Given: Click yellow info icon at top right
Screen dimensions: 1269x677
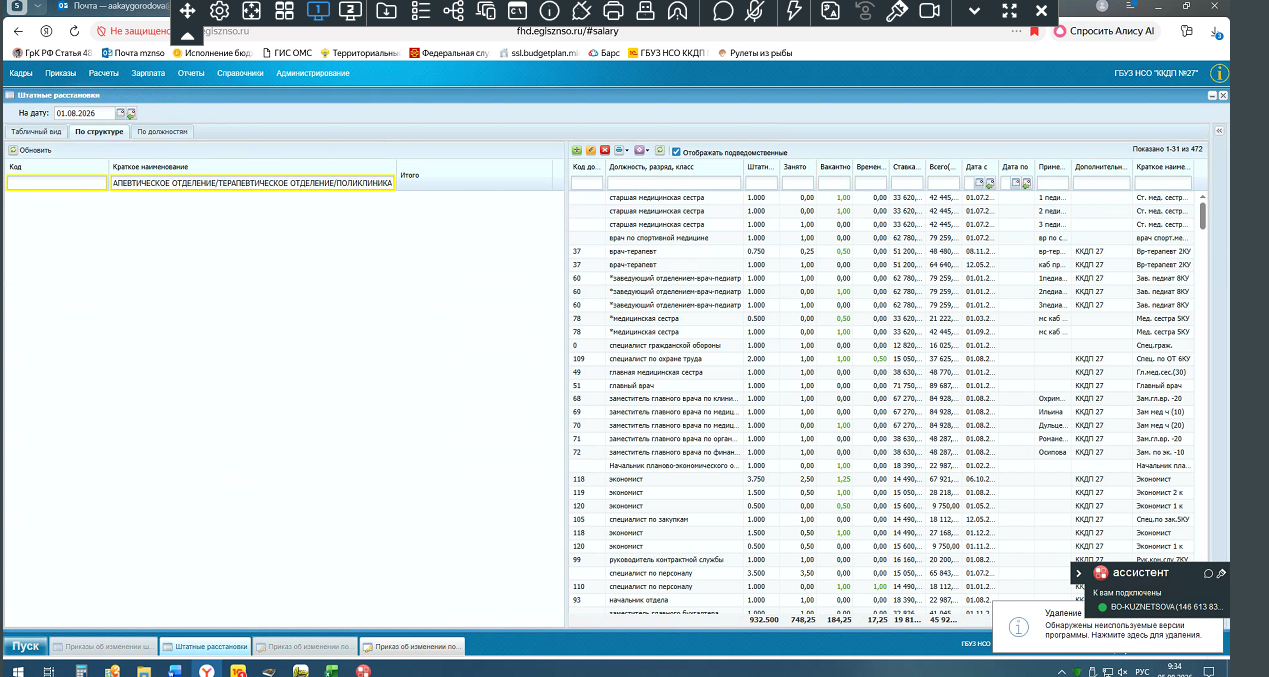Looking at the screenshot, I should click(1219, 73).
